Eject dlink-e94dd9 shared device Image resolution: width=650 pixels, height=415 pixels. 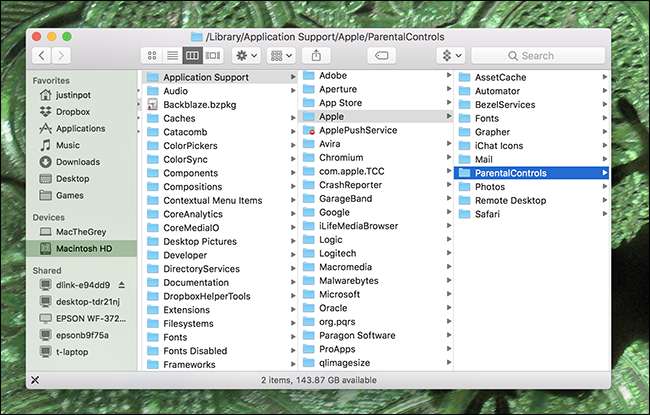[121, 285]
